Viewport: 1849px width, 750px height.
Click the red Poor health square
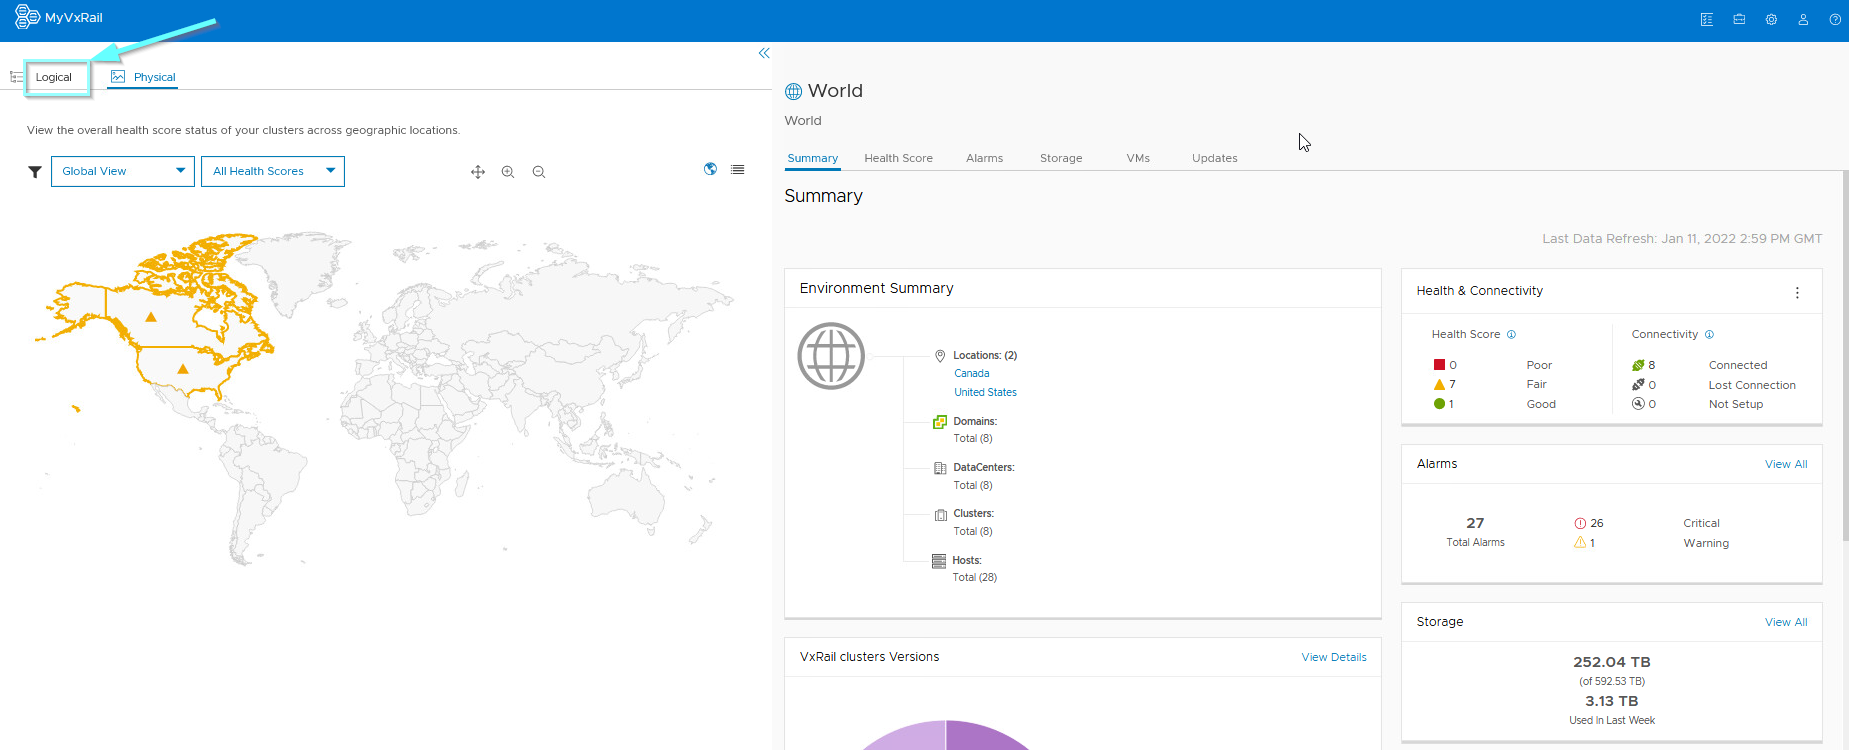click(x=1439, y=365)
